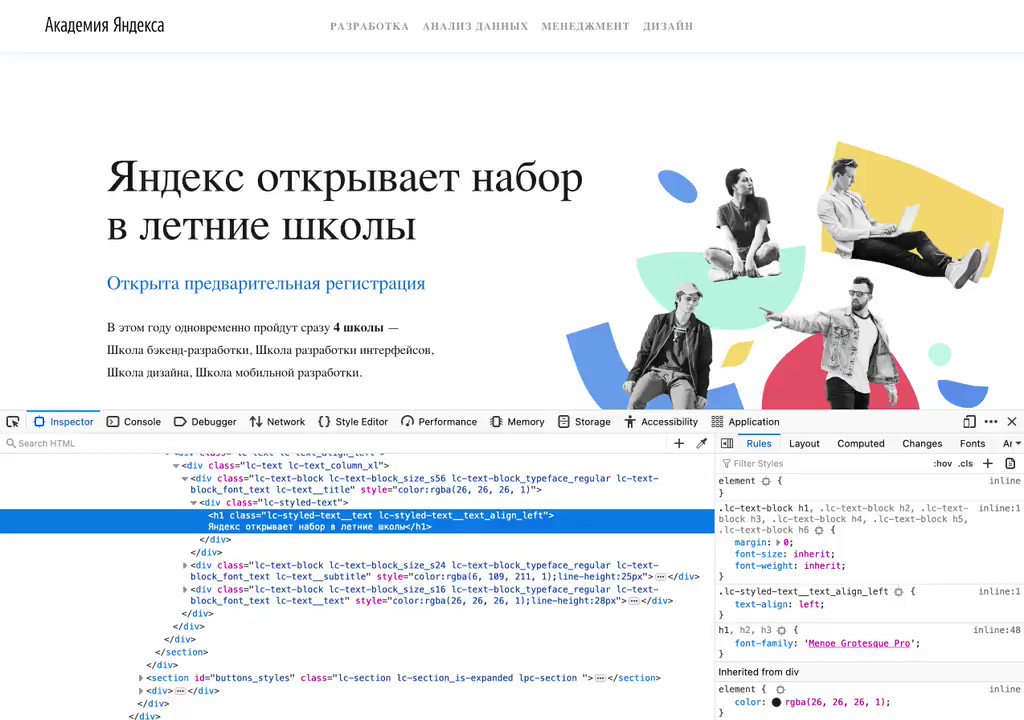Click the selector highlighter next to first element rule
The height and width of the screenshot is (720, 1024).
pyautogui.click(x=766, y=481)
